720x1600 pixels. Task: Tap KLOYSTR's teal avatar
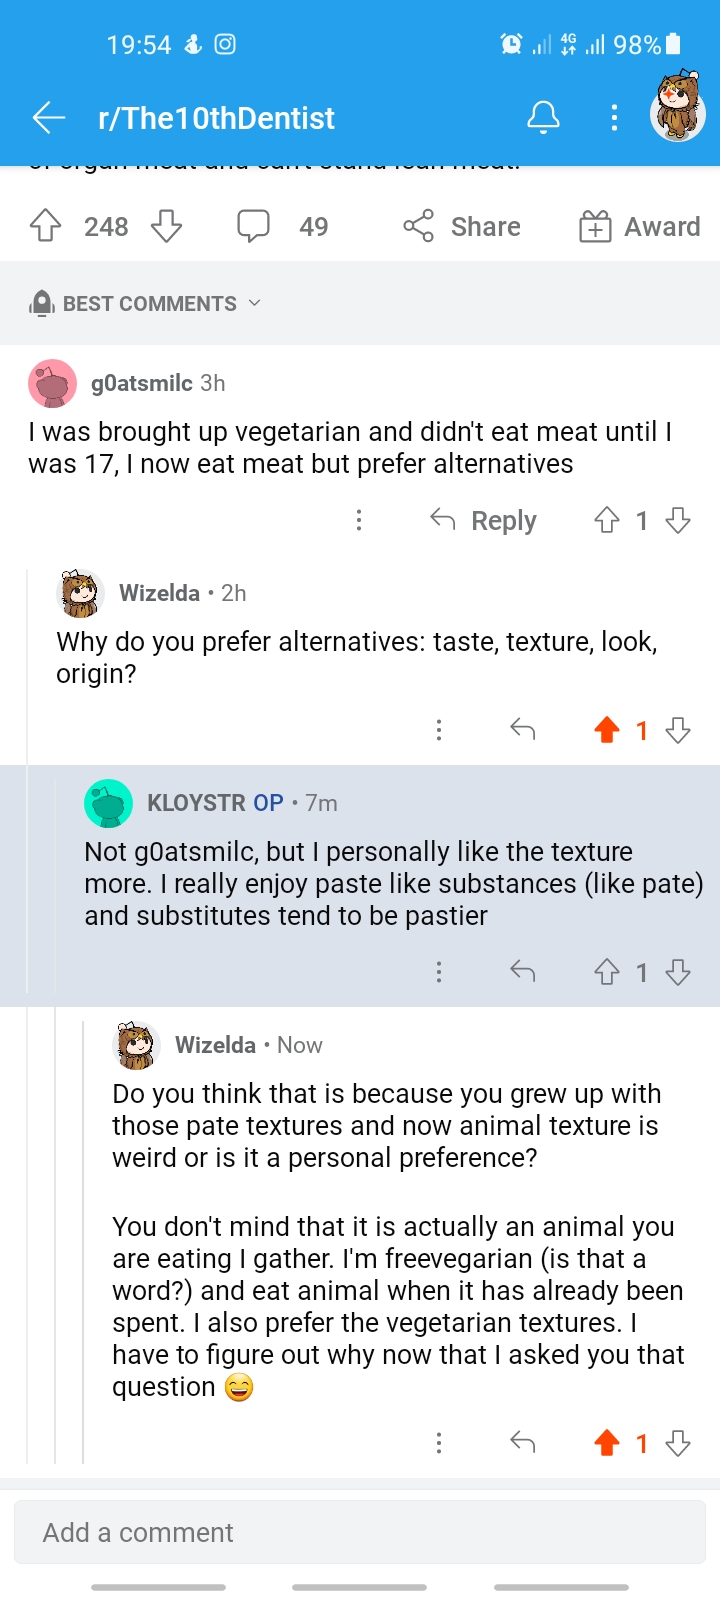coord(109,803)
